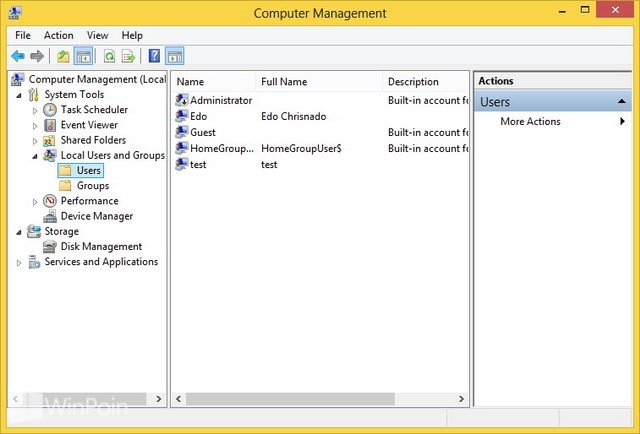The height and width of the screenshot is (434, 640).
Task: Open the View menu
Action: click(98, 36)
